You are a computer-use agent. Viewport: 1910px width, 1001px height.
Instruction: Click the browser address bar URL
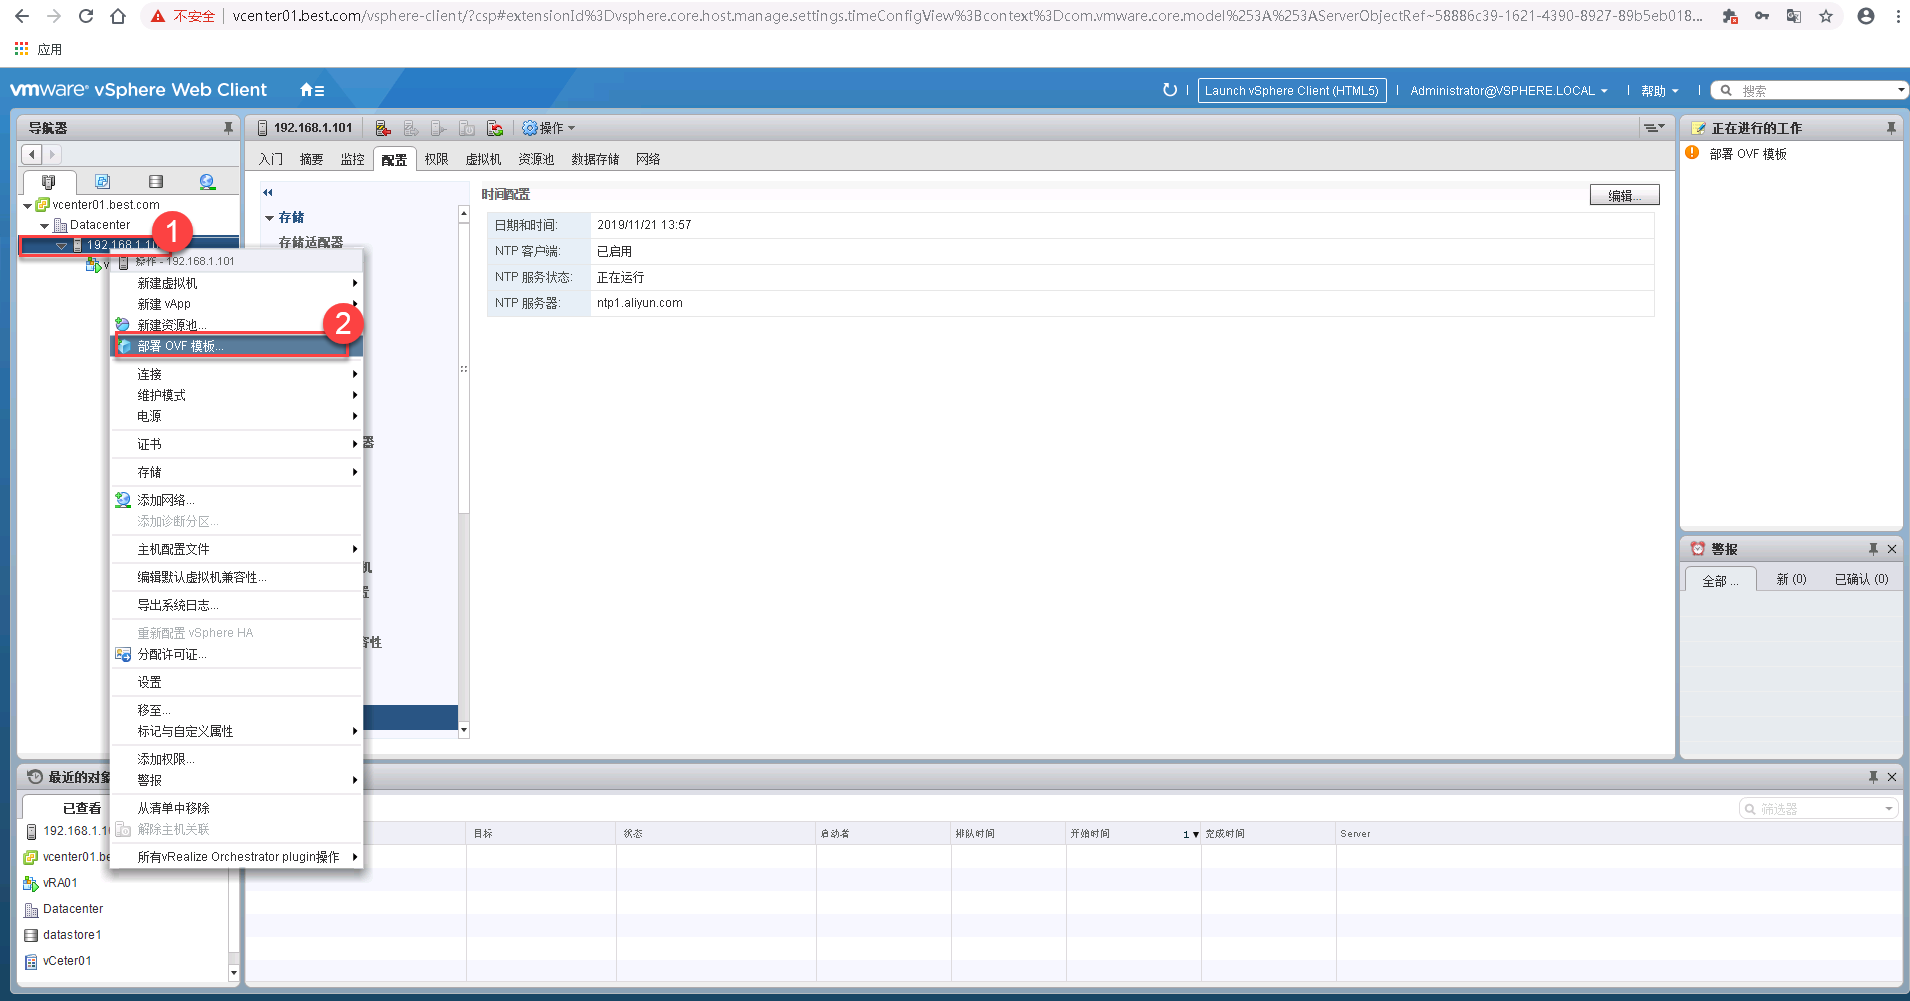pyautogui.click(x=967, y=16)
